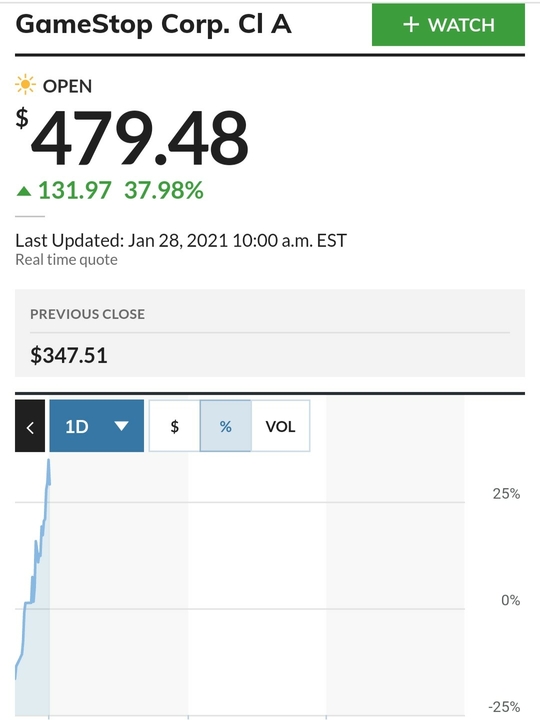This screenshot has width=540, height=720.
Task: Show the VOL volume chart
Action: (280, 426)
